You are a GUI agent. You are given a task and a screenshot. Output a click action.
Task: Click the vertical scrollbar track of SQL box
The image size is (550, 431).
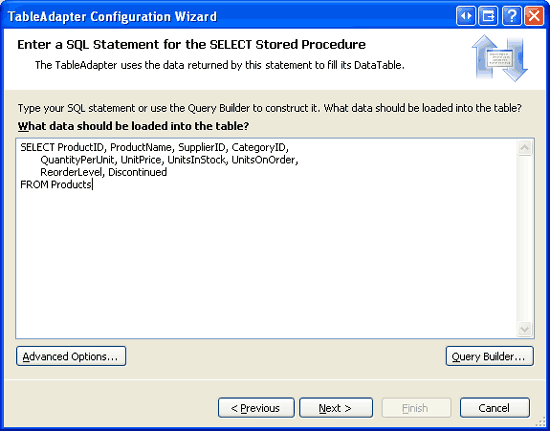coord(524,238)
